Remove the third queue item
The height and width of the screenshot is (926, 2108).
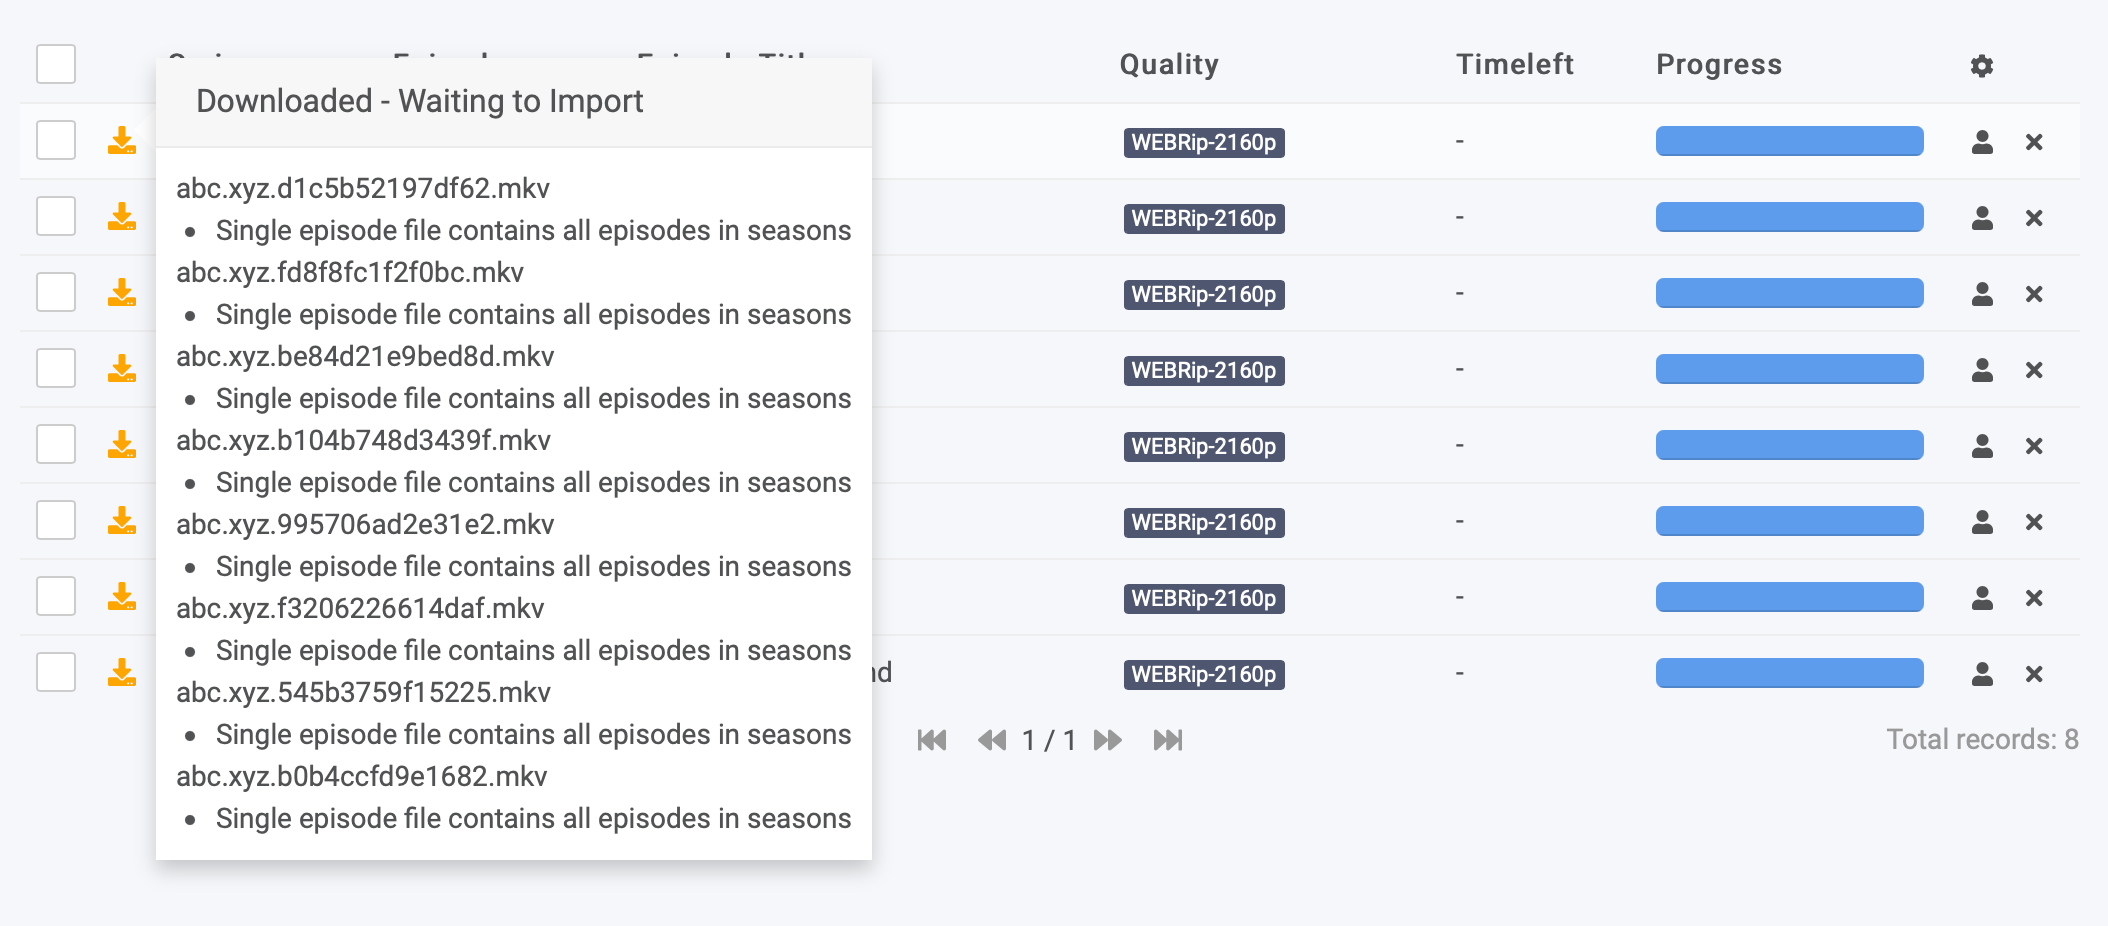[2033, 294]
